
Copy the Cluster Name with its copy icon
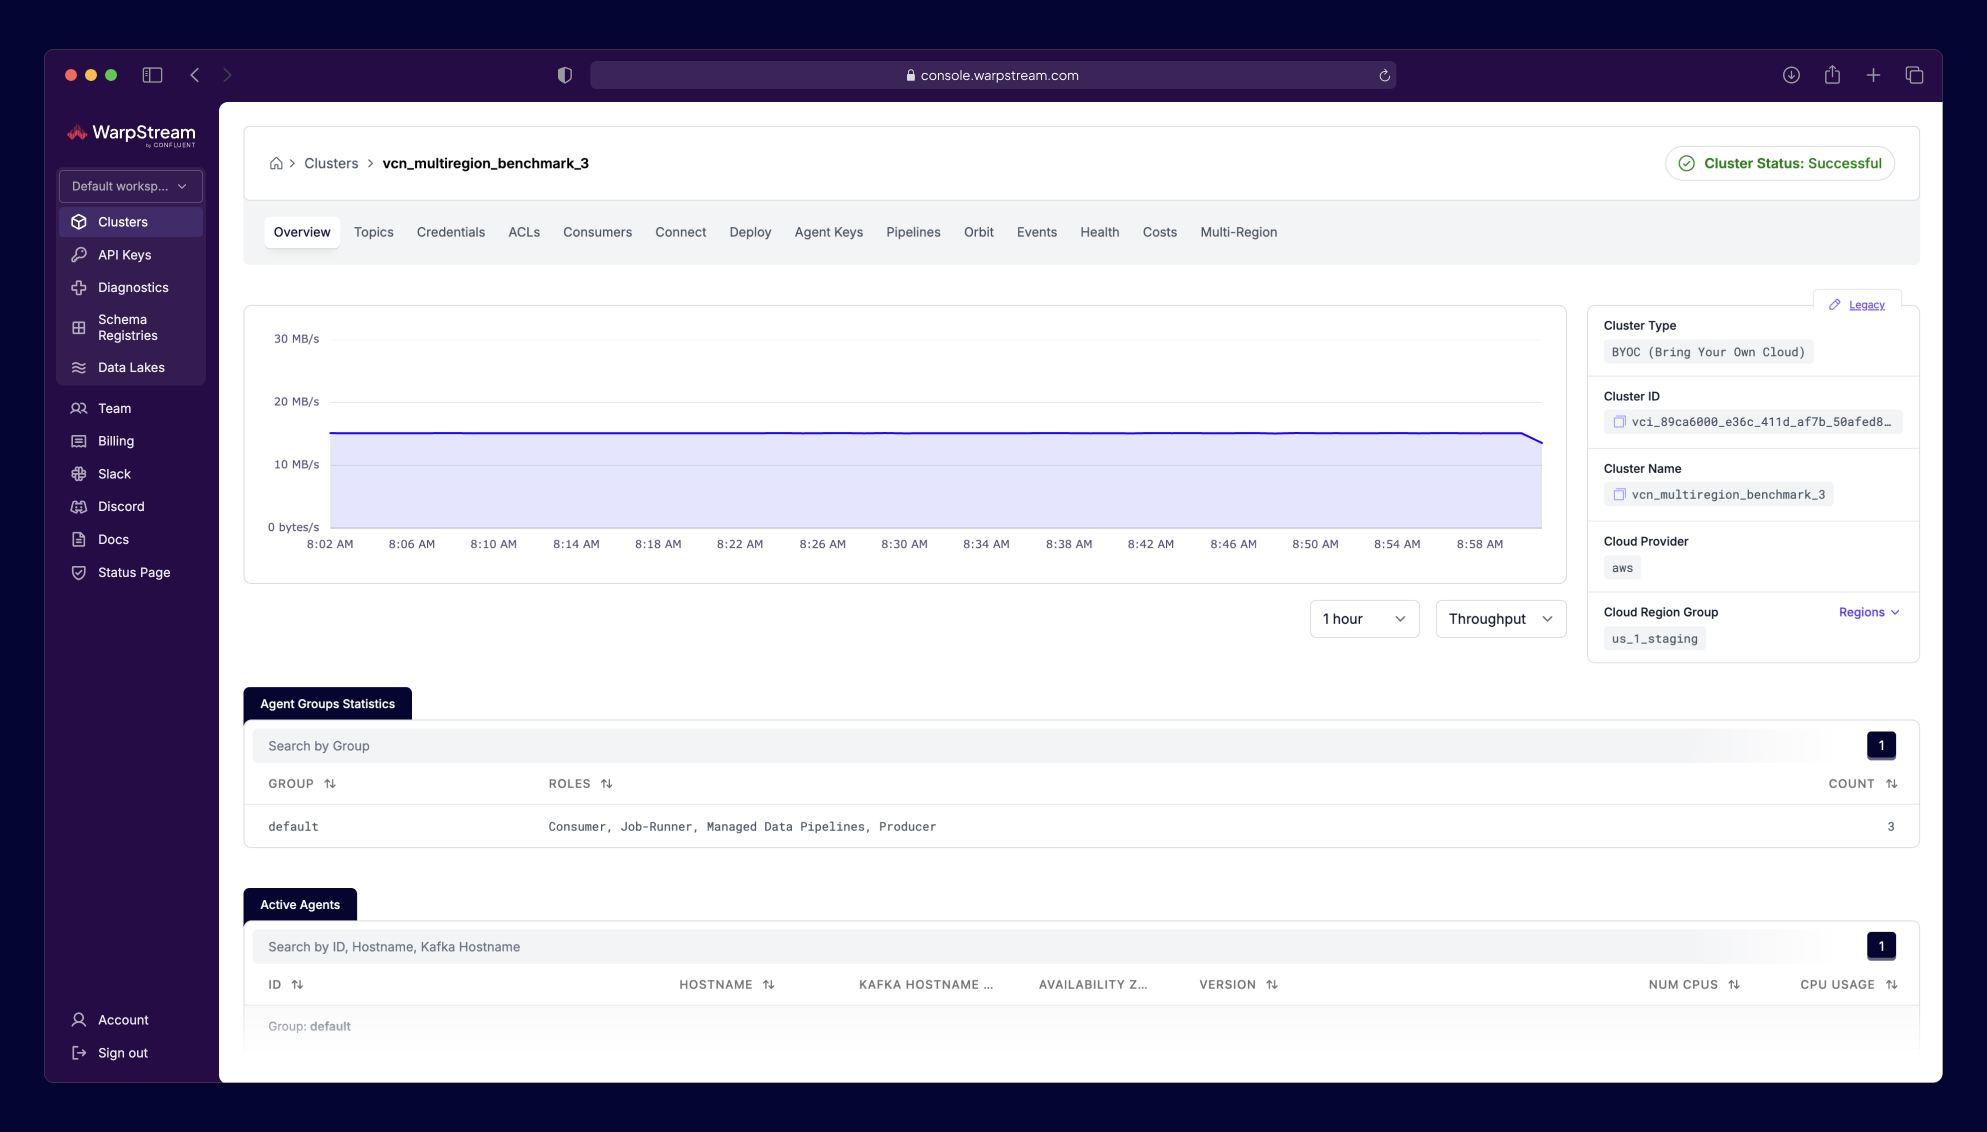point(1619,494)
